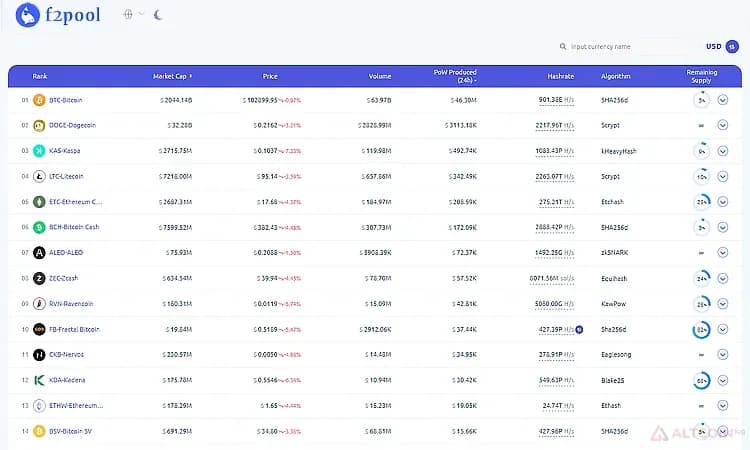The height and width of the screenshot is (450, 750).
Task: Open the language globe selector
Action: pos(128,14)
